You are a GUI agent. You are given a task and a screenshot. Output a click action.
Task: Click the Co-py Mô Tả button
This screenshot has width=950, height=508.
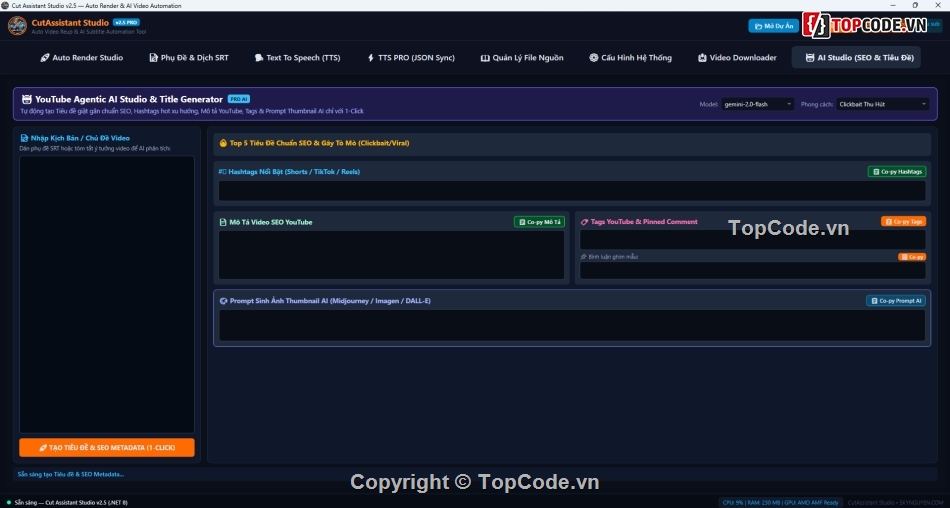coord(539,222)
